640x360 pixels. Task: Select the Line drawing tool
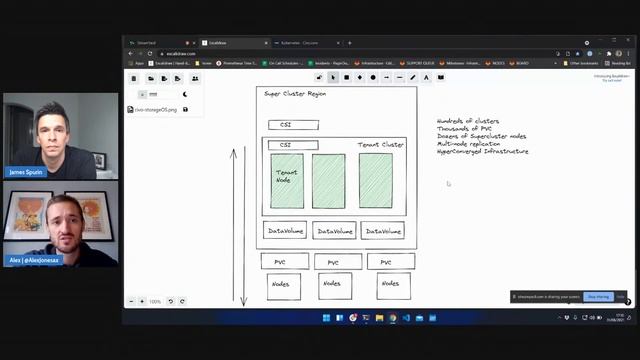400,78
